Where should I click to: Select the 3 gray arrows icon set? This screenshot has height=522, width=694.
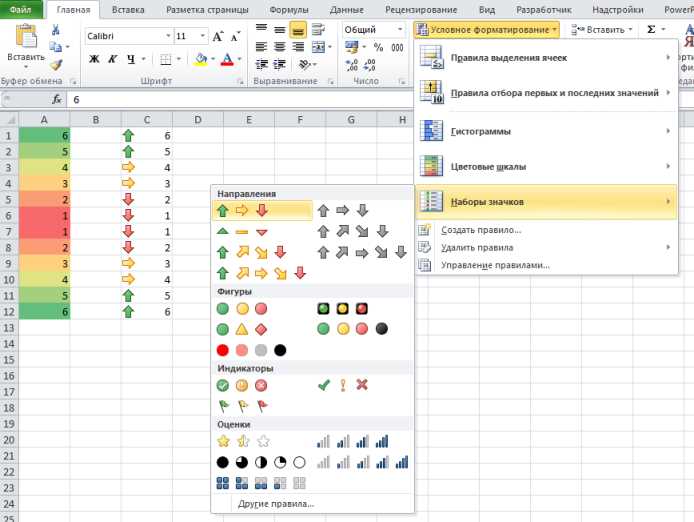point(343,211)
